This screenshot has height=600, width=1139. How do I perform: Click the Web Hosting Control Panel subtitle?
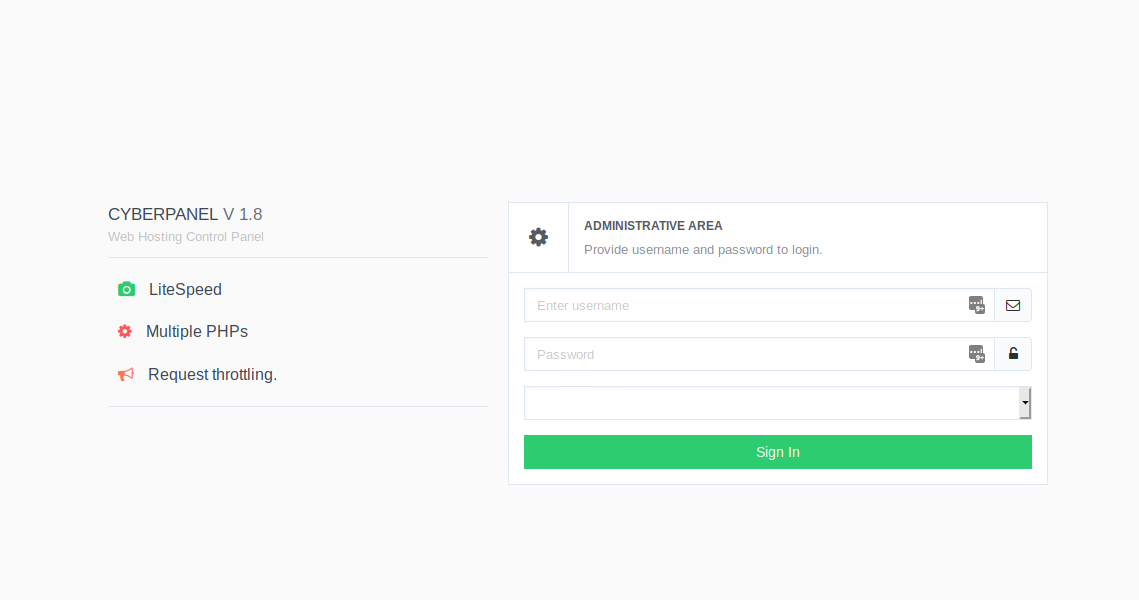(x=185, y=236)
